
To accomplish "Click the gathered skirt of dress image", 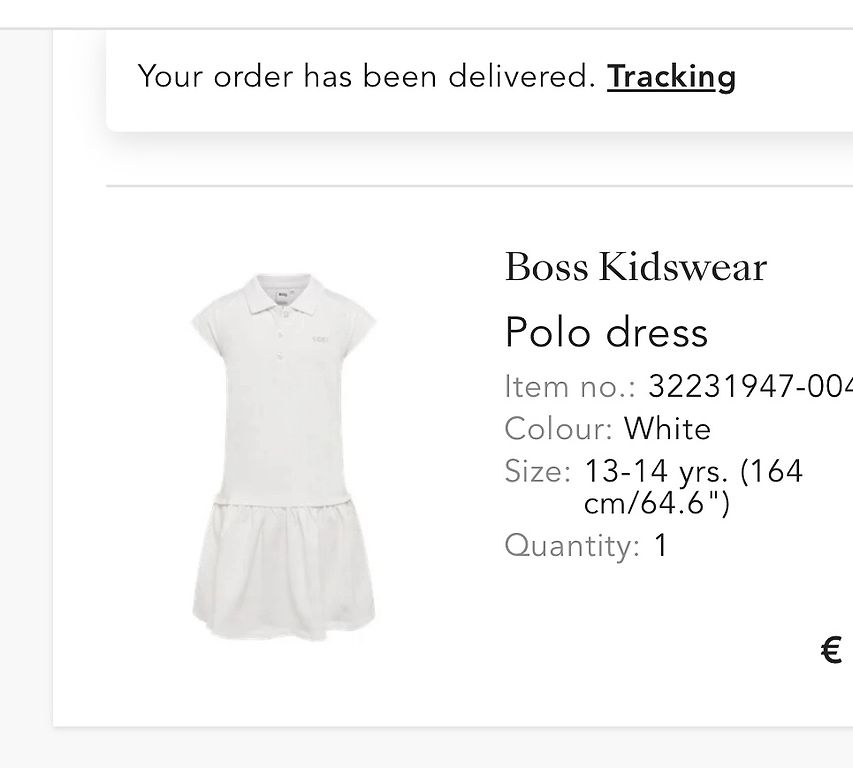I will pyautogui.click(x=283, y=571).
